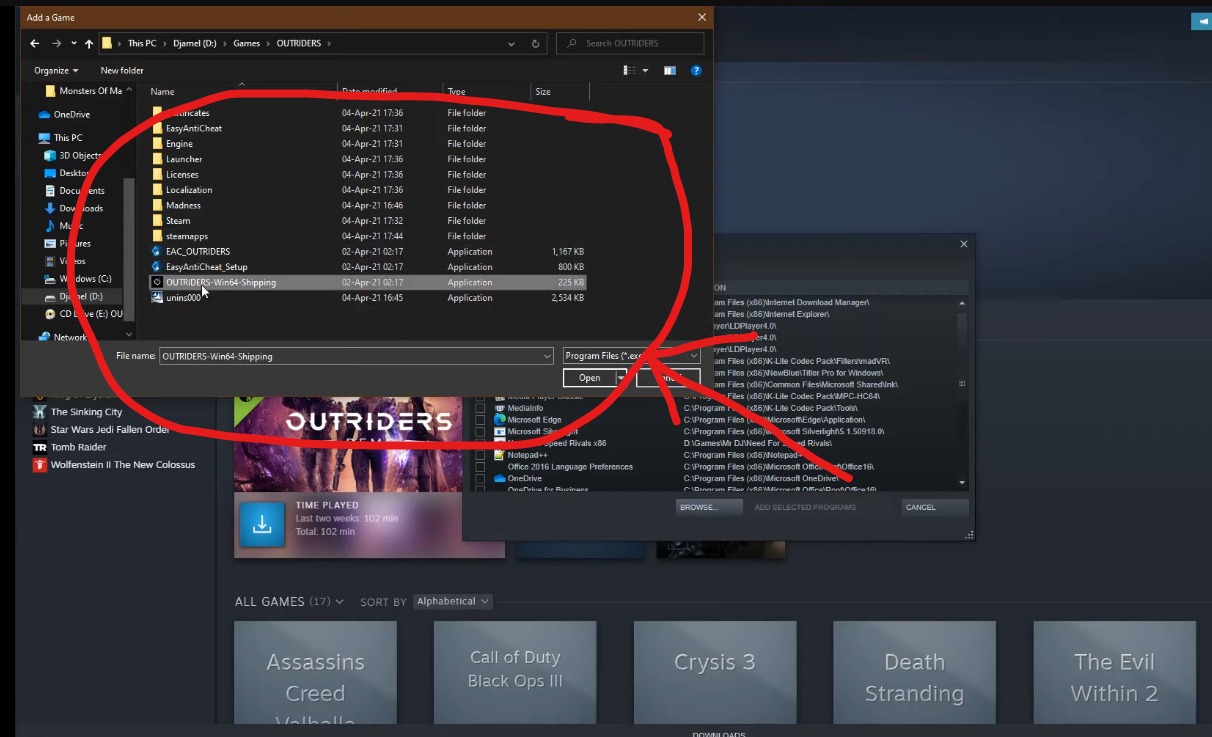
Task: Select Network in the navigation pane
Action: [x=70, y=337]
